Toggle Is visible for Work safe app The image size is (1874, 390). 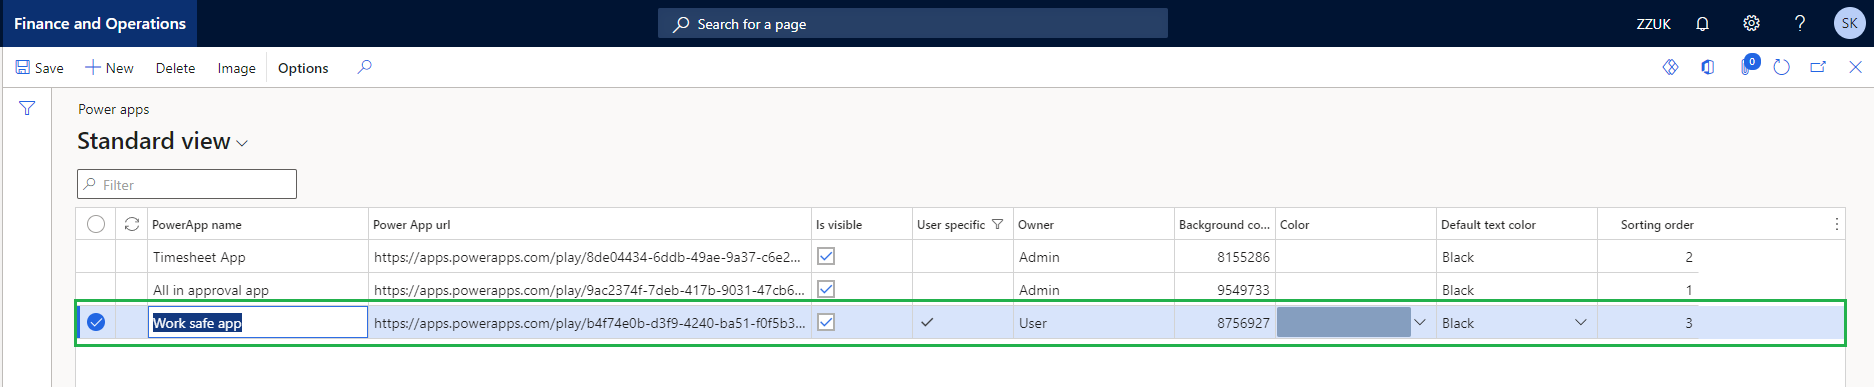(826, 322)
